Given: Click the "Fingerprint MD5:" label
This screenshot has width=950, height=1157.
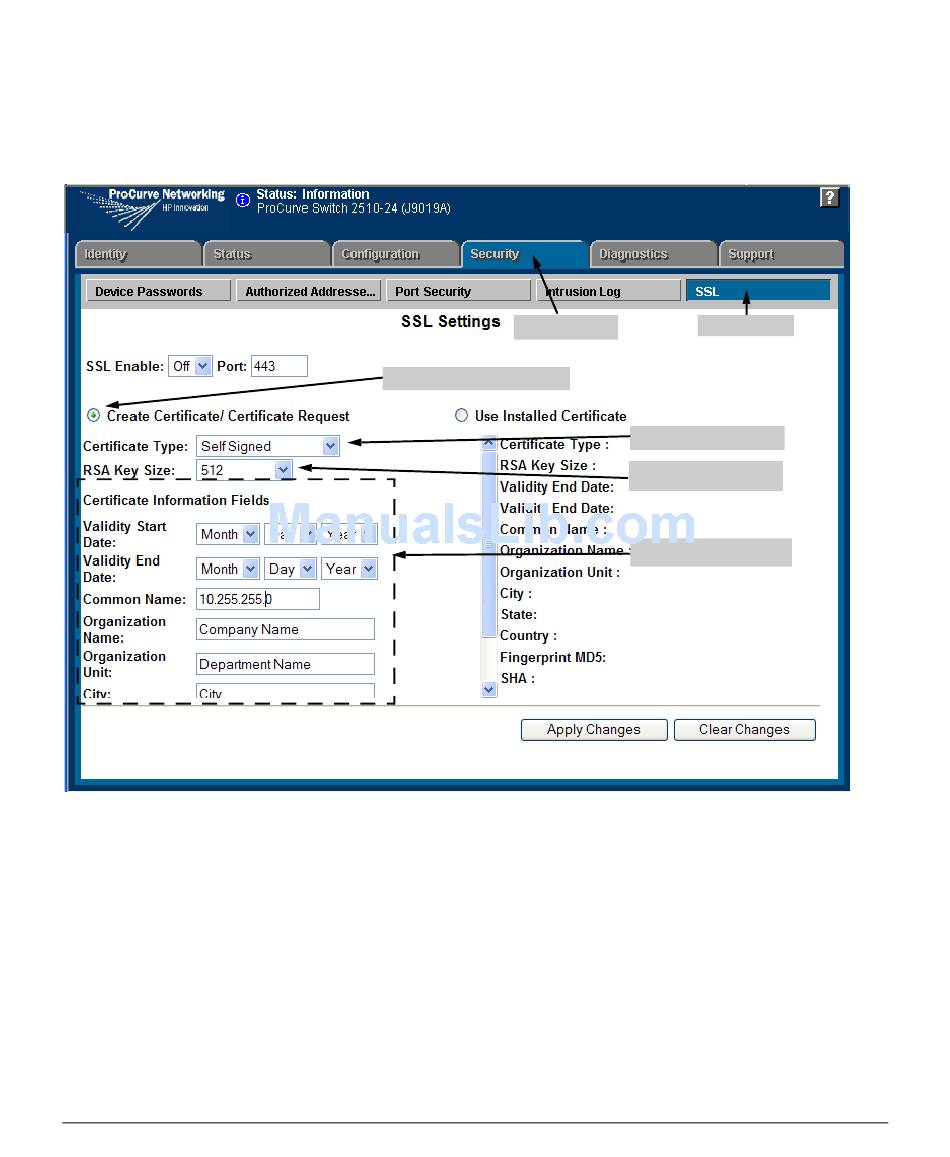Looking at the screenshot, I should 553,657.
